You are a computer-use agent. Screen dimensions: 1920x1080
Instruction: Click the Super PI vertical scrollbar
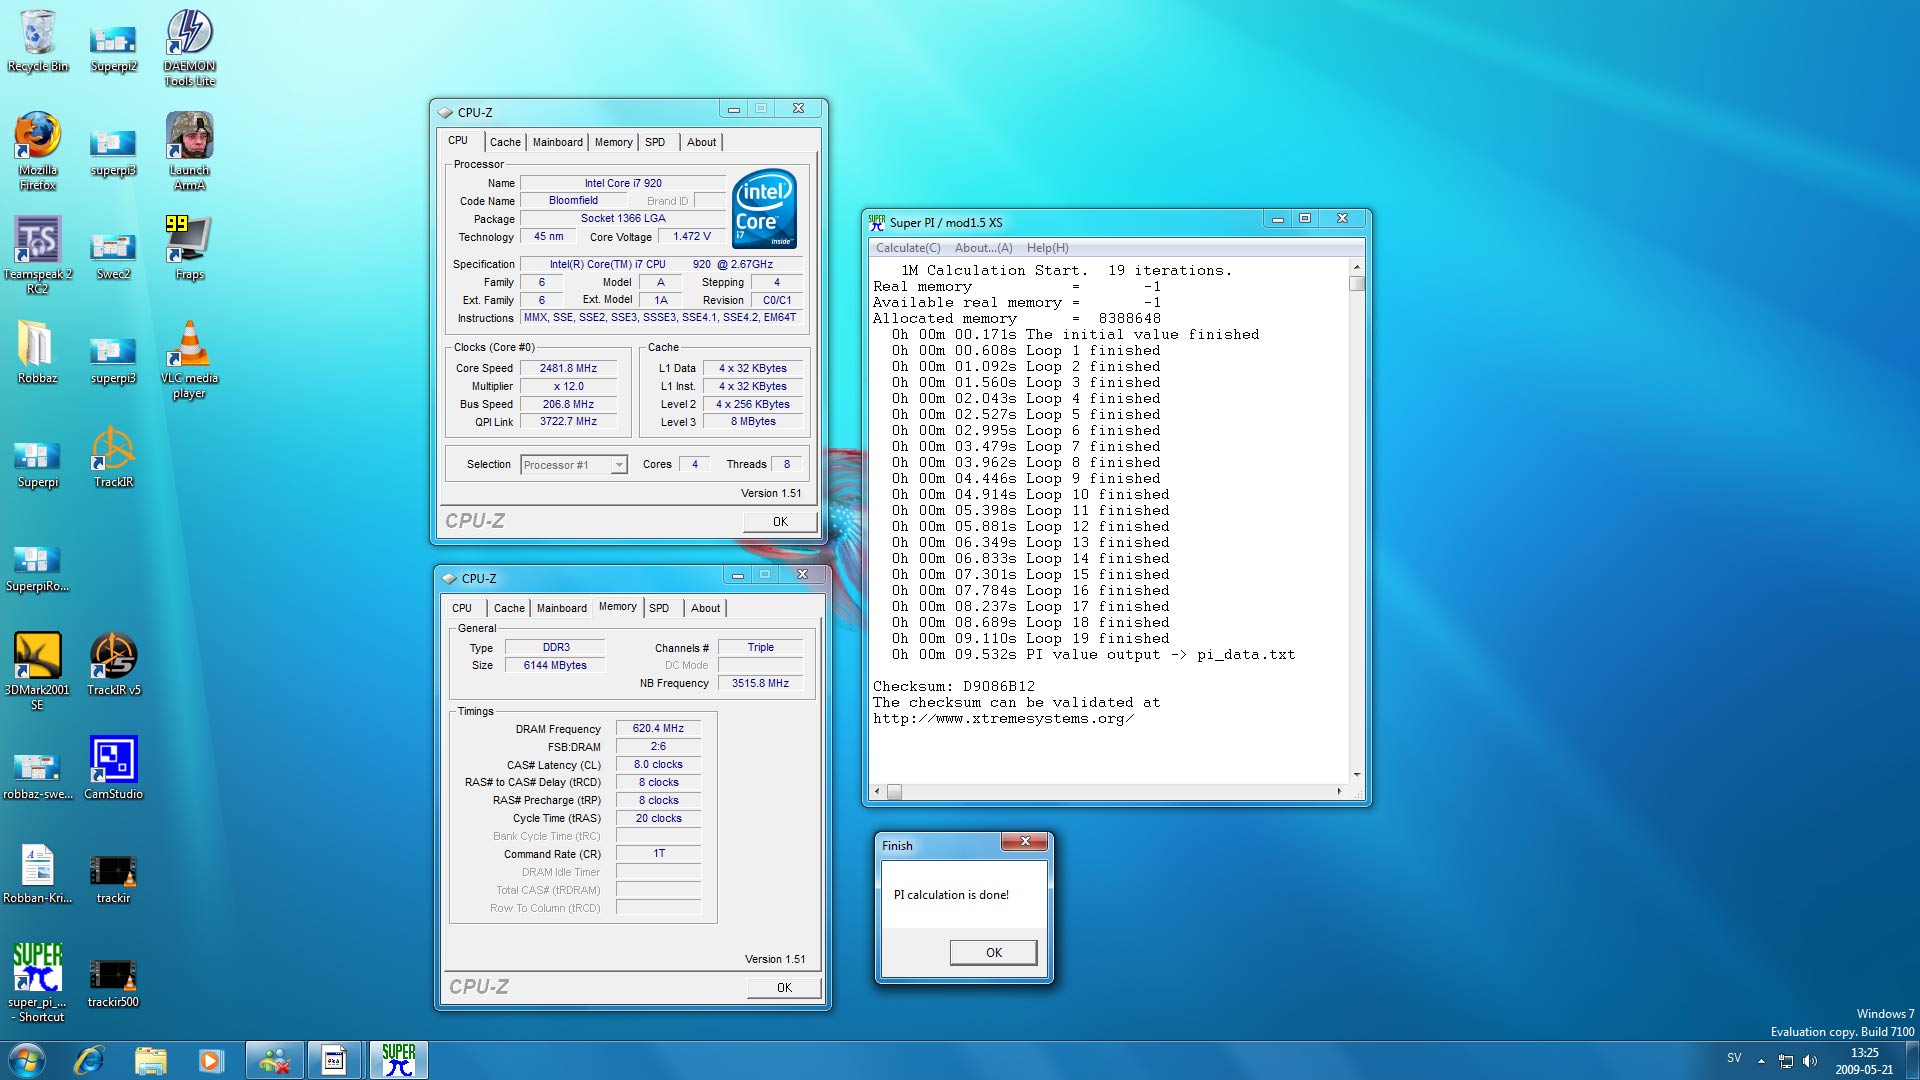[1357, 520]
